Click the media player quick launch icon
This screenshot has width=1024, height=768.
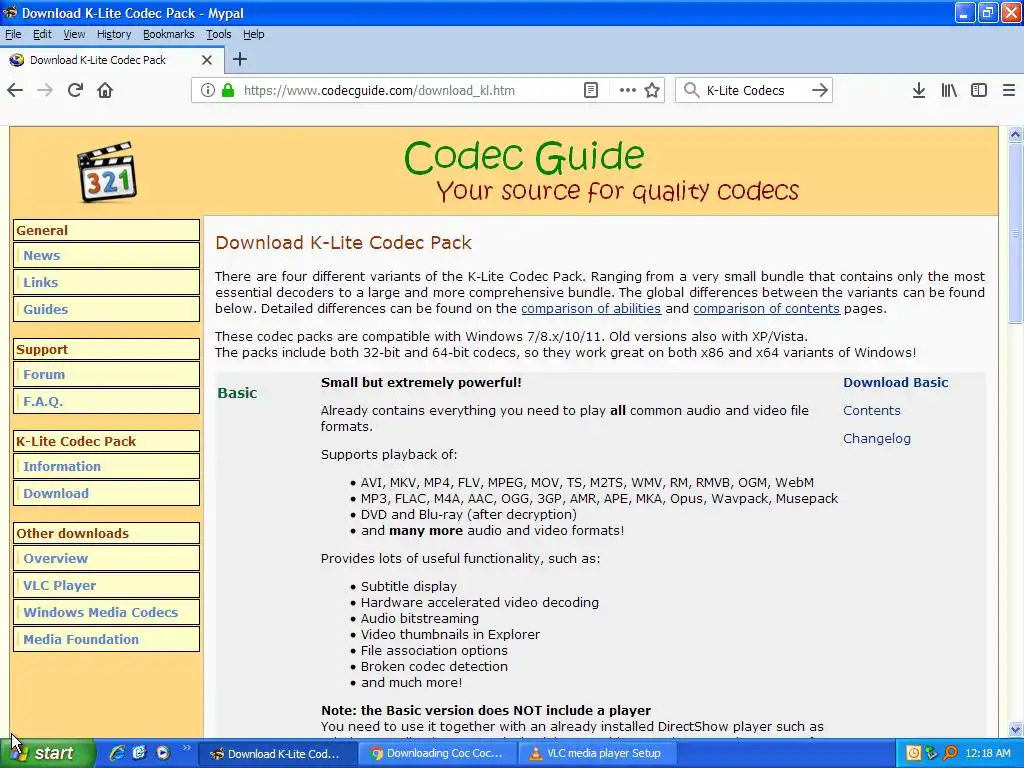coord(163,753)
